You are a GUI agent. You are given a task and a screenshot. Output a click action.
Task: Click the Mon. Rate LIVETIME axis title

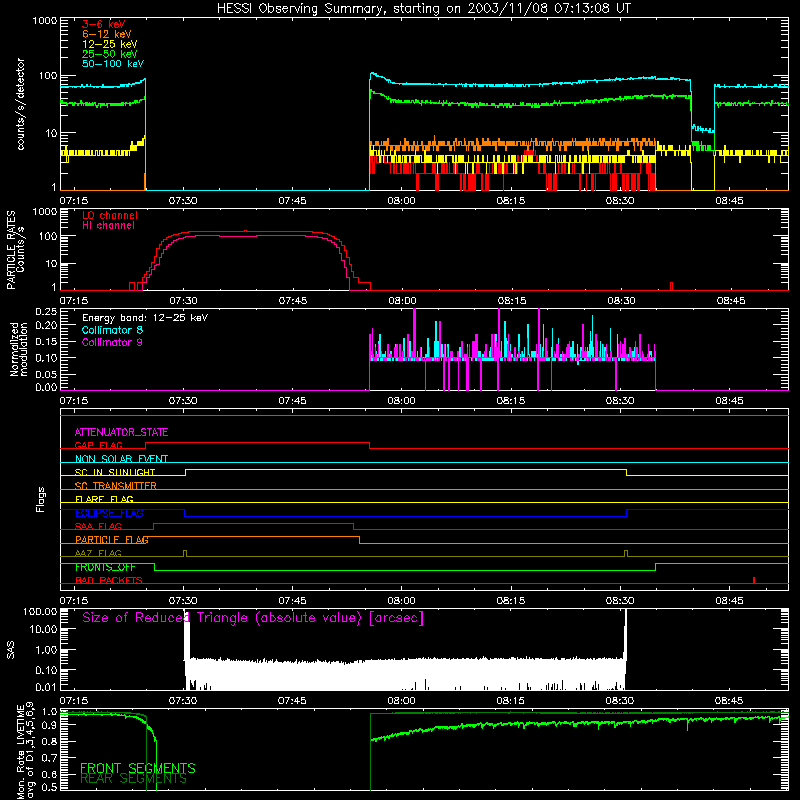(26, 751)
